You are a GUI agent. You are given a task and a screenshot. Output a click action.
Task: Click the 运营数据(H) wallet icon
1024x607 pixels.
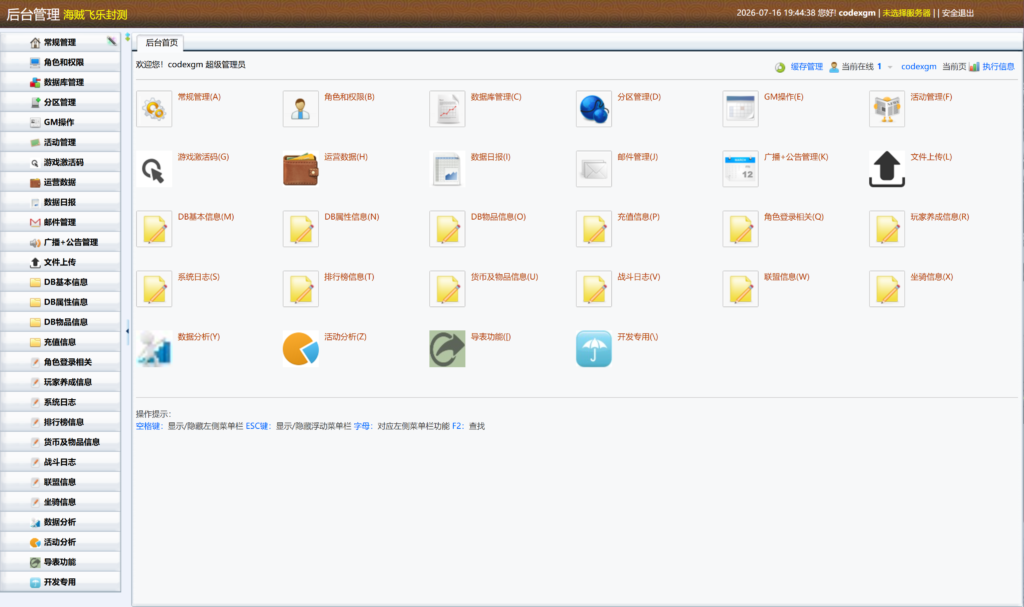[x=300, y=169]
